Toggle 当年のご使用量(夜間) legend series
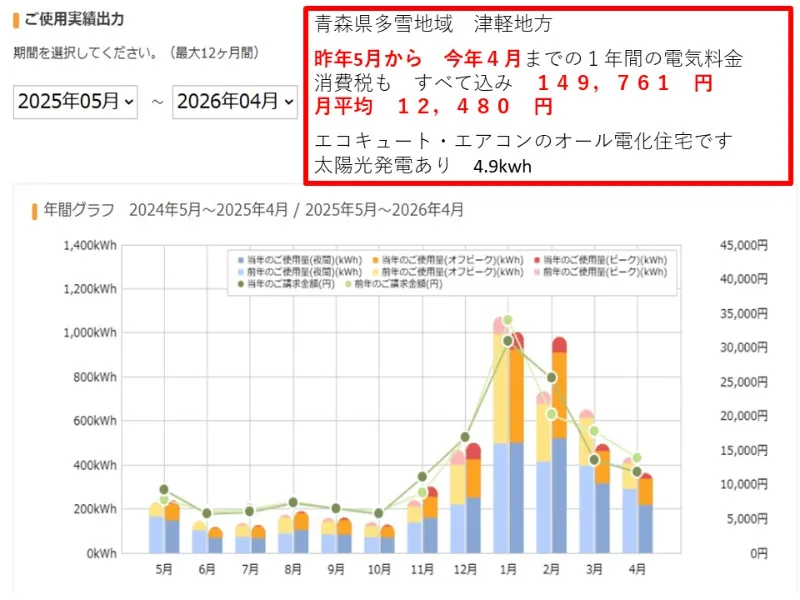The width and height of the screenshot is (800, 600). (296, 258)
